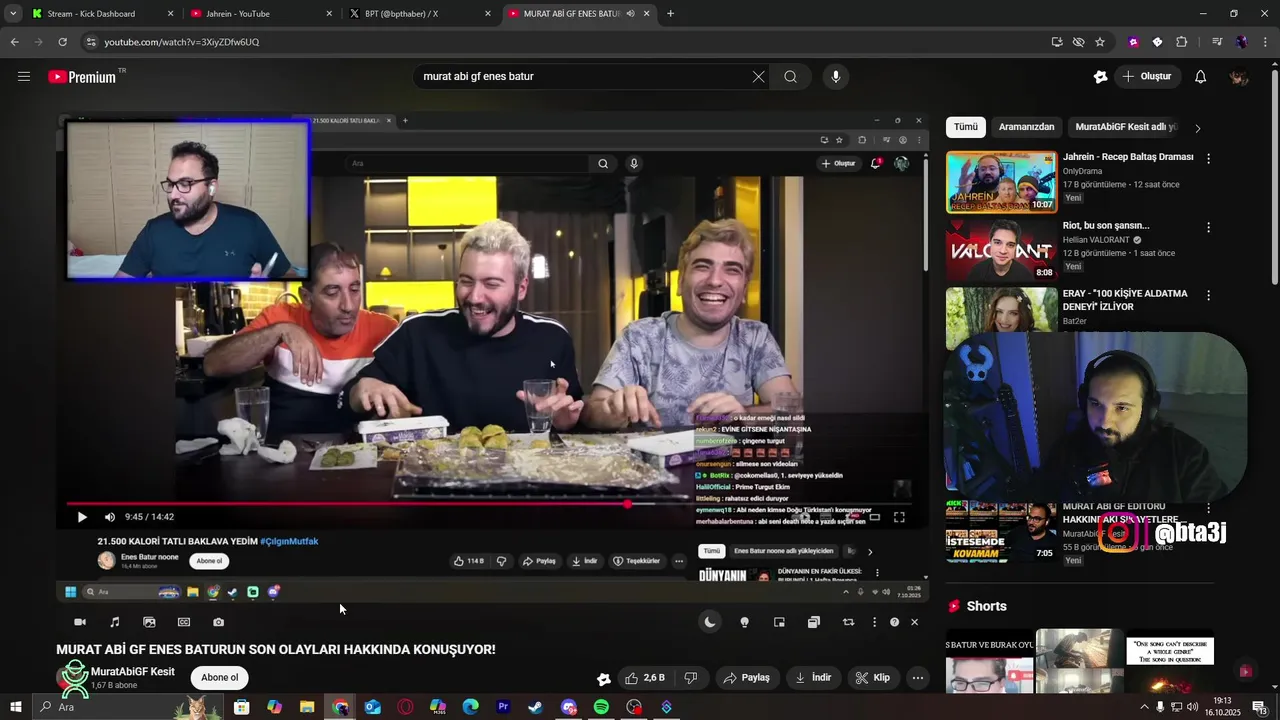Select the Tümü filter chip
The width and height of the screenshot is (1280, 720).
coord(965,127)
